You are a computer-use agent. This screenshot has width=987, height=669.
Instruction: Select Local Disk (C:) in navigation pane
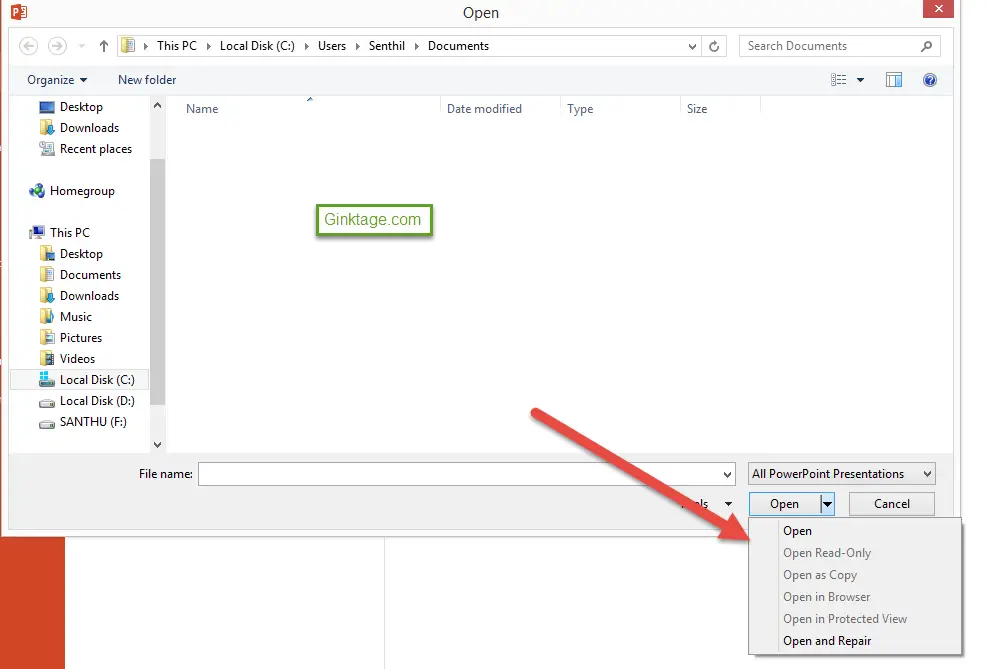point(80,379)
